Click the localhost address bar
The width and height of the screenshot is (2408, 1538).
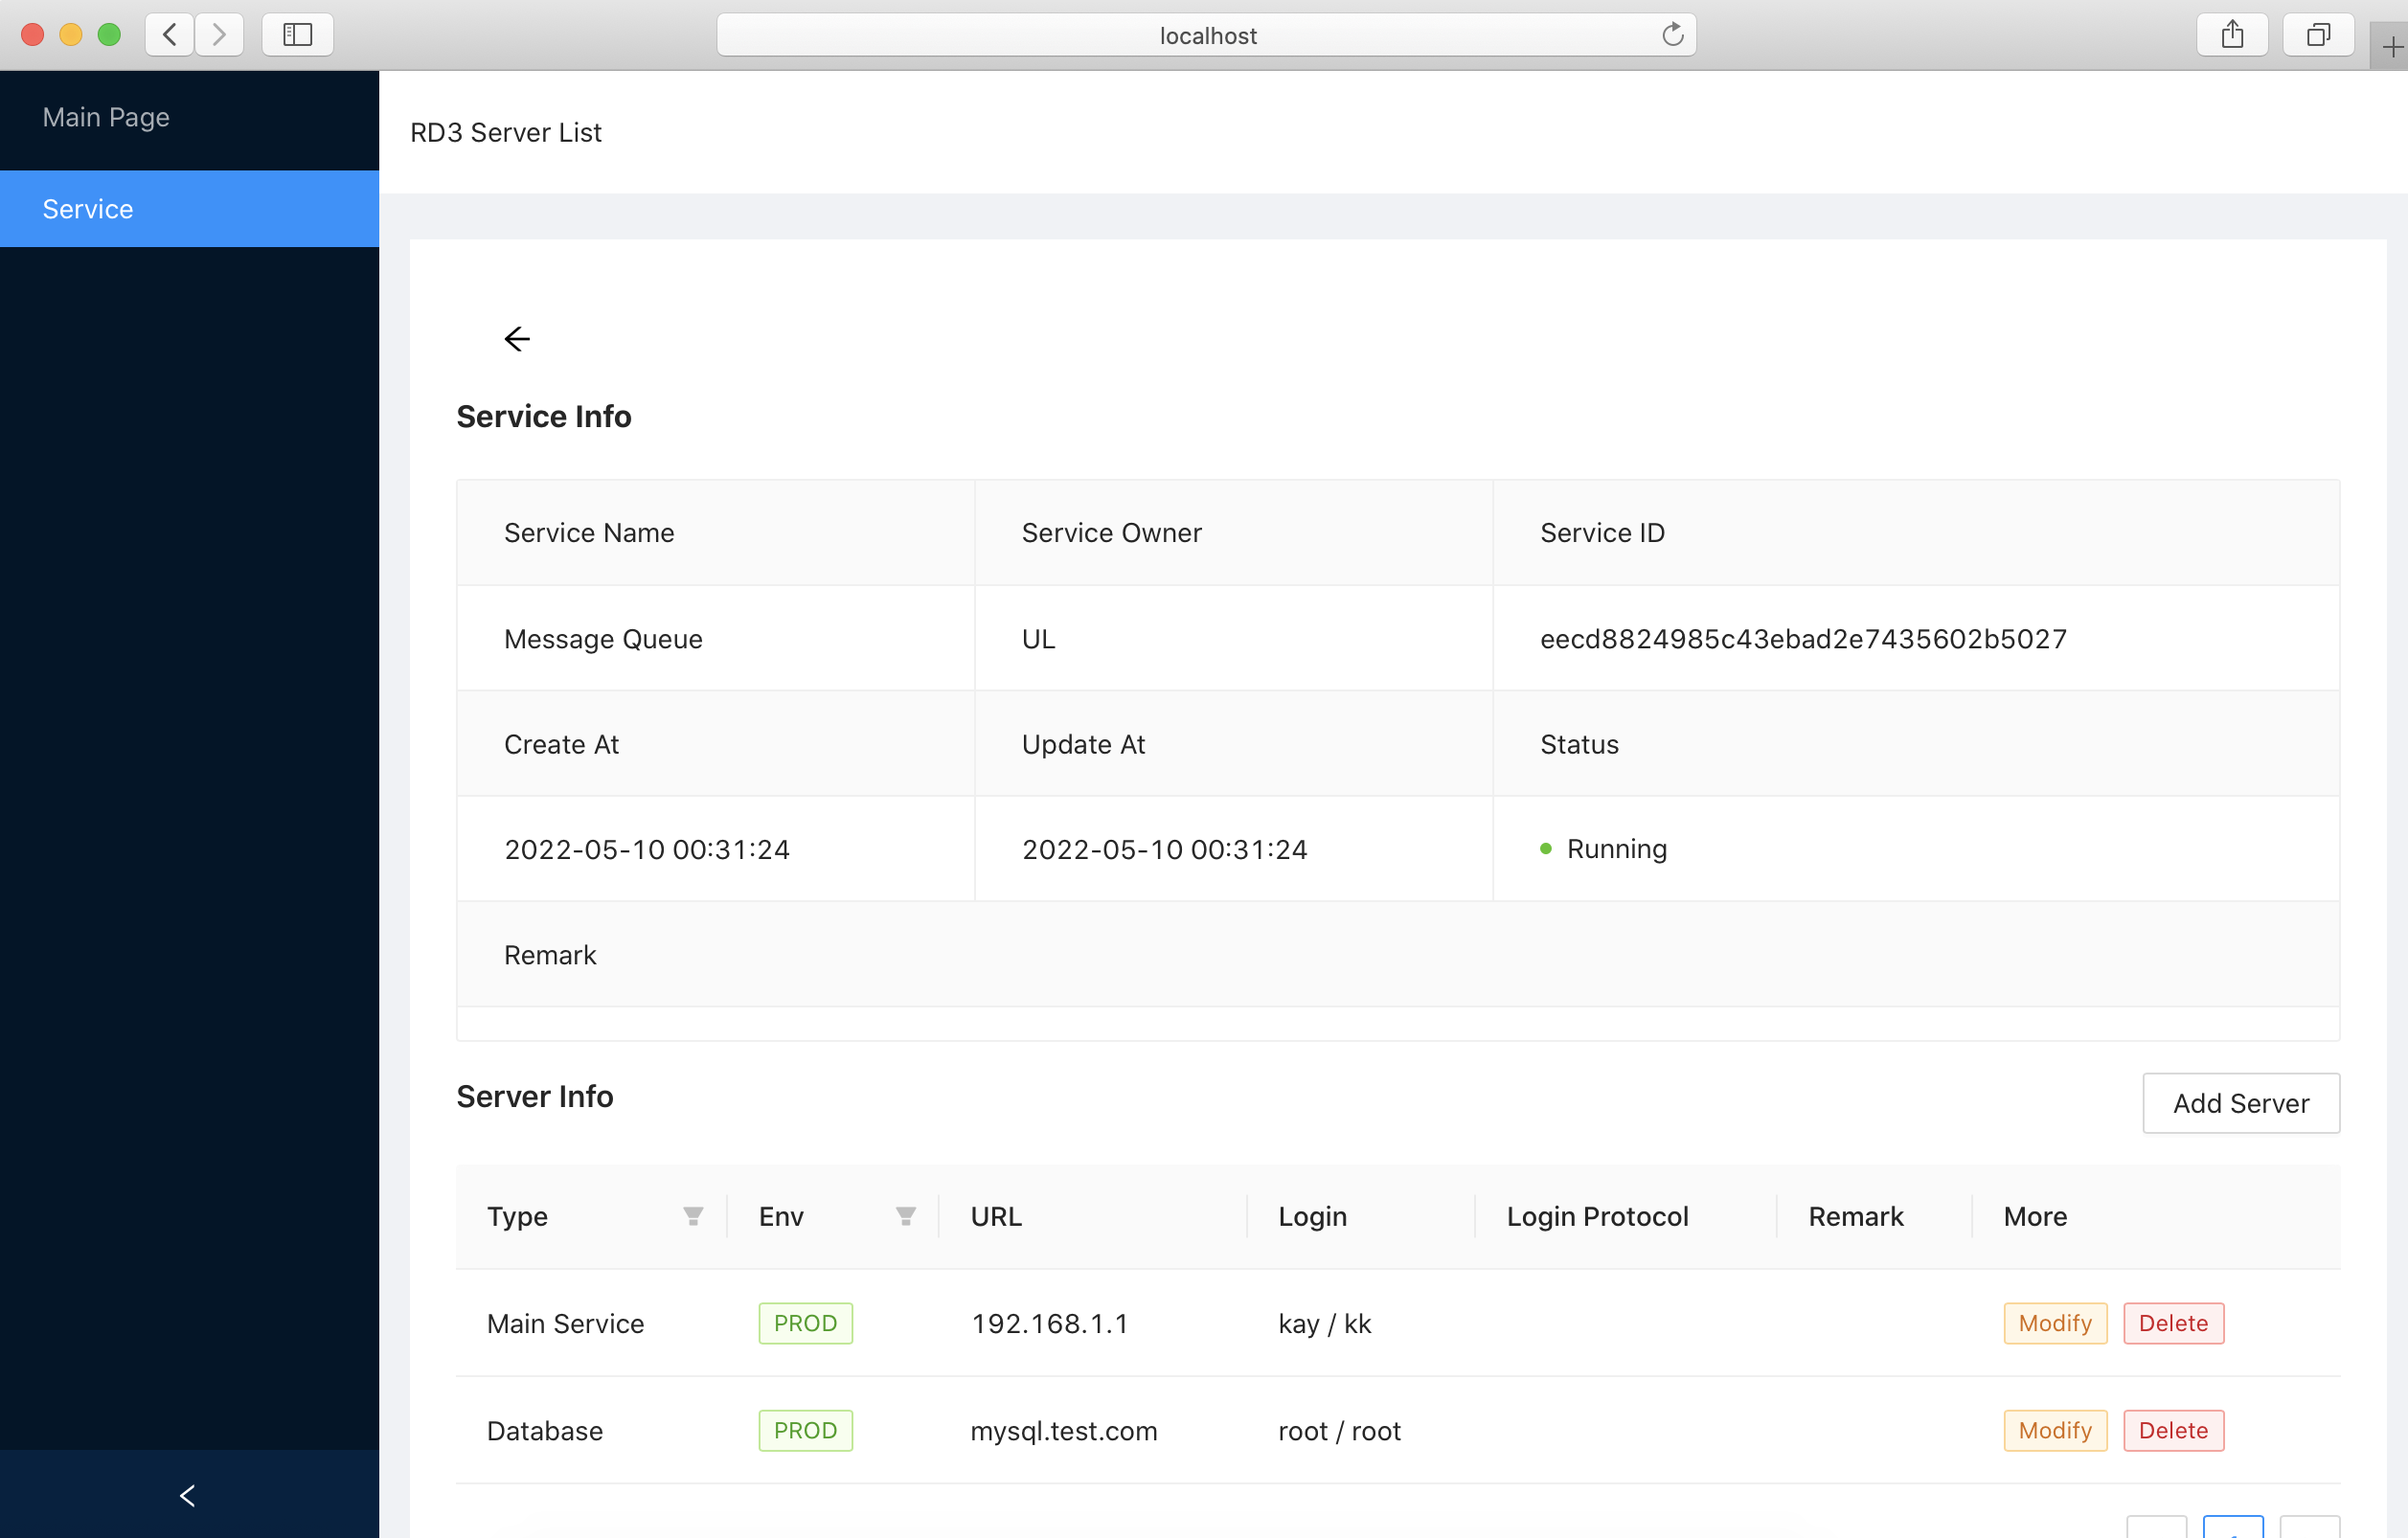coord(1206,35)
